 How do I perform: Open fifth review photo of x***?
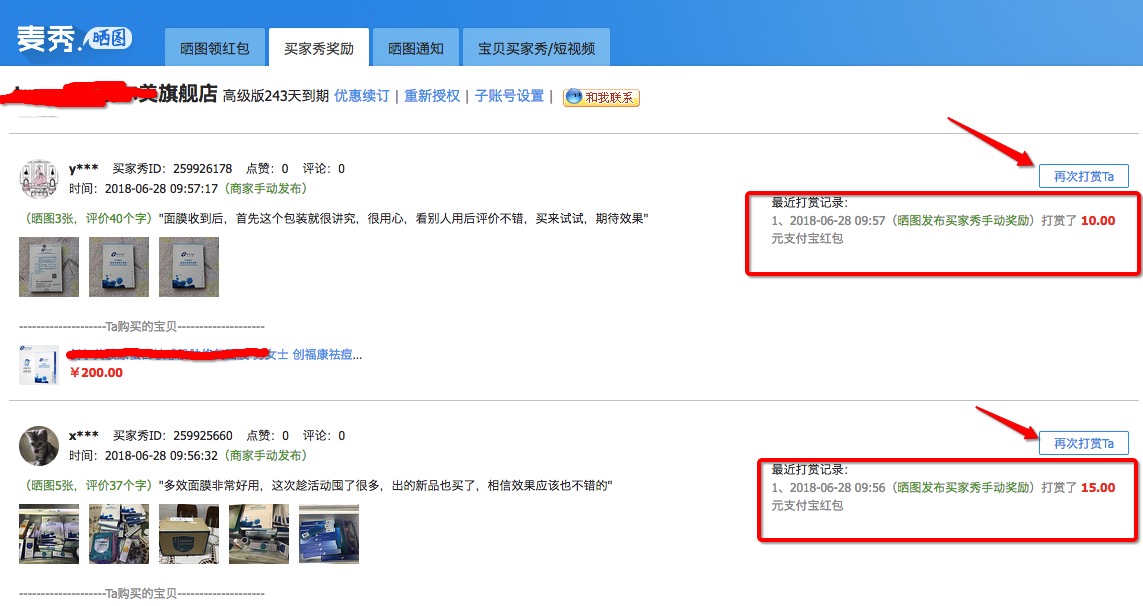(x=329, y=534)
